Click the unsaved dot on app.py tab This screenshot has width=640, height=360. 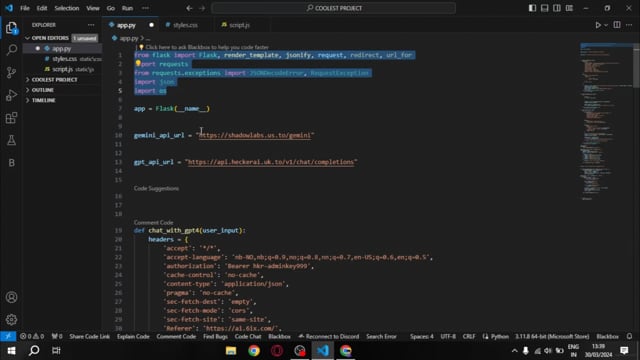coord(151,25)
